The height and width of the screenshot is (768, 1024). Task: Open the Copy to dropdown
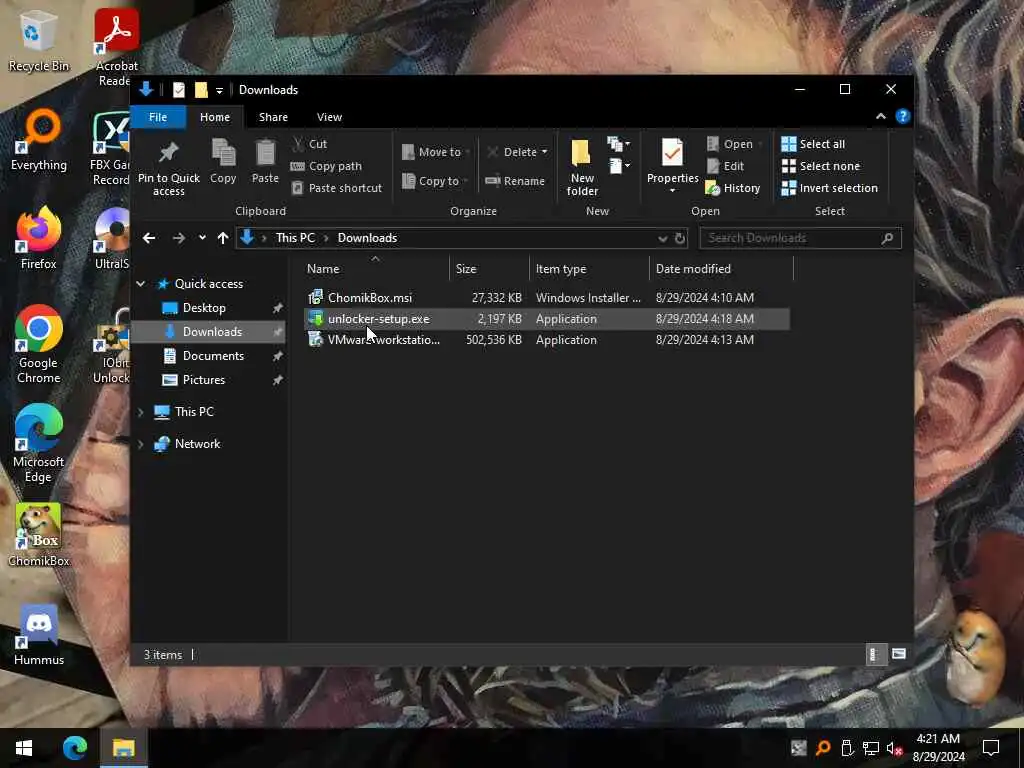(x=435, y=181)
